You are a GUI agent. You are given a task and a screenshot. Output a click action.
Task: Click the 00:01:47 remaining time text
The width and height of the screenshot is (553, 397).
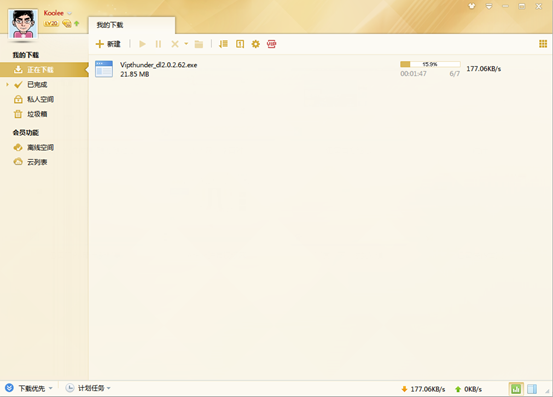pos(413,74)
